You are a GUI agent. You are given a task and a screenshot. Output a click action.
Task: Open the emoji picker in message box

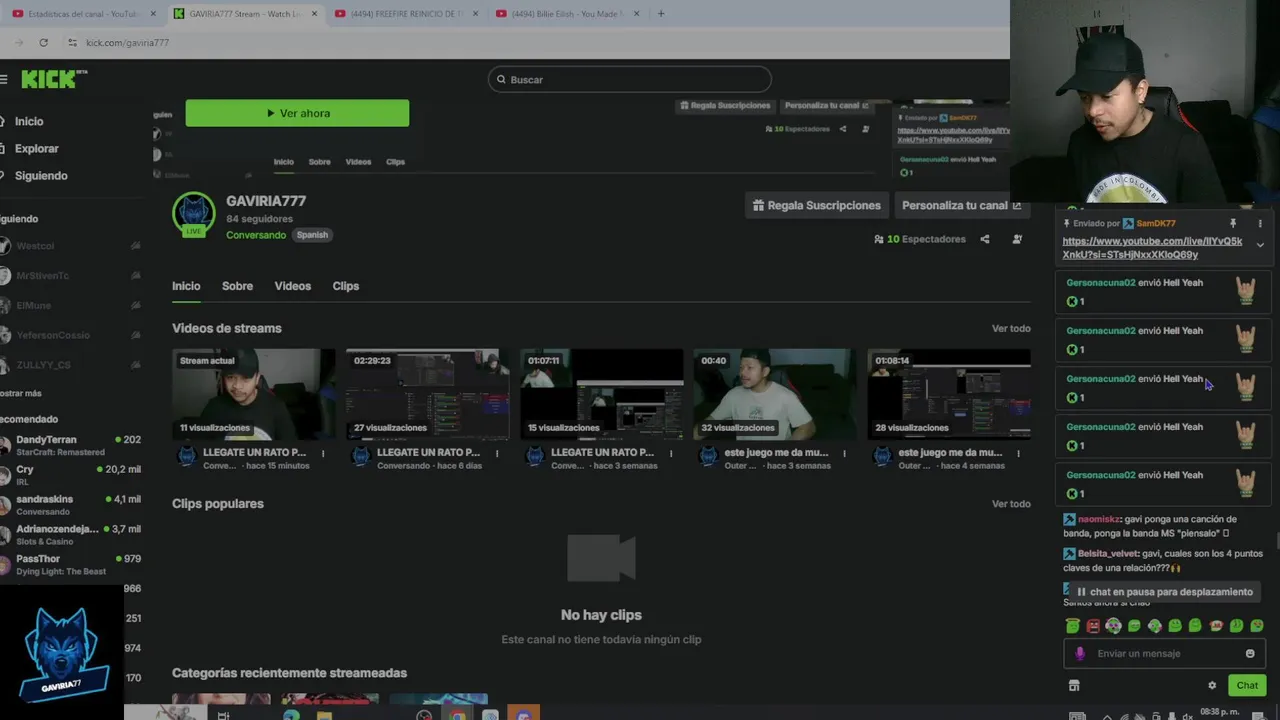click(x=1250, y=653)
